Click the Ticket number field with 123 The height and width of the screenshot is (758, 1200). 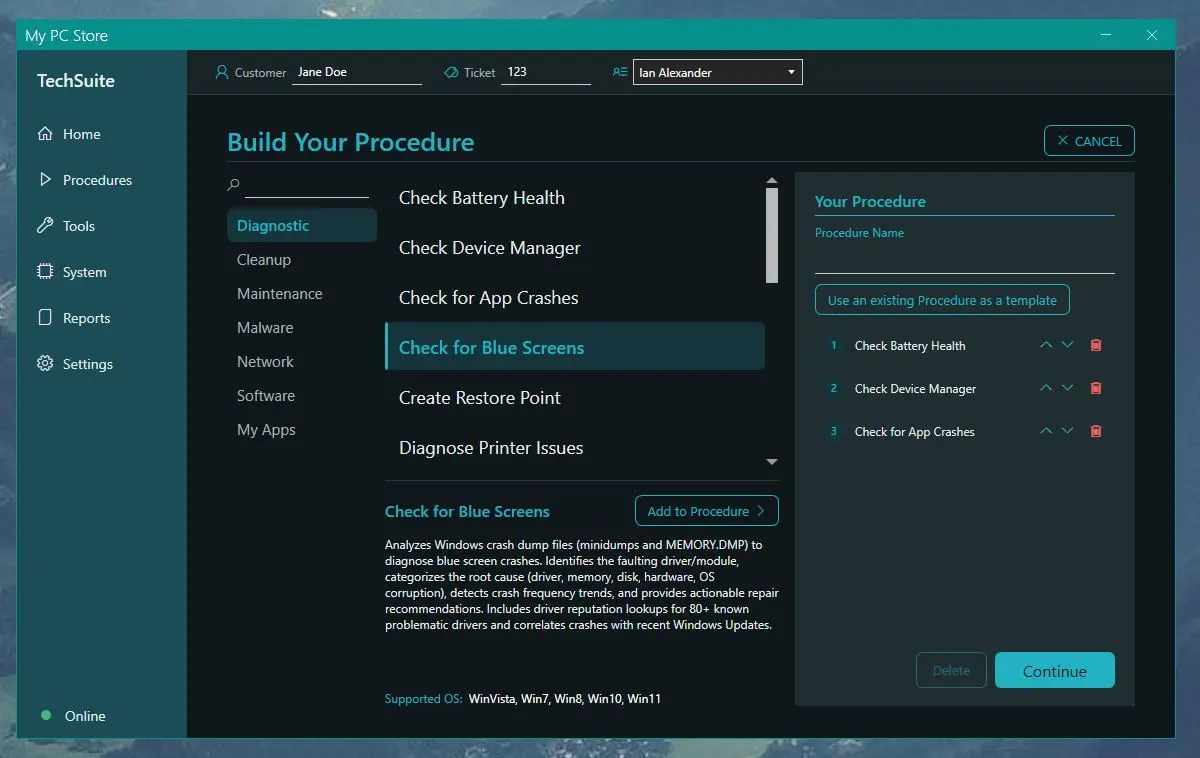pos(546,72)
